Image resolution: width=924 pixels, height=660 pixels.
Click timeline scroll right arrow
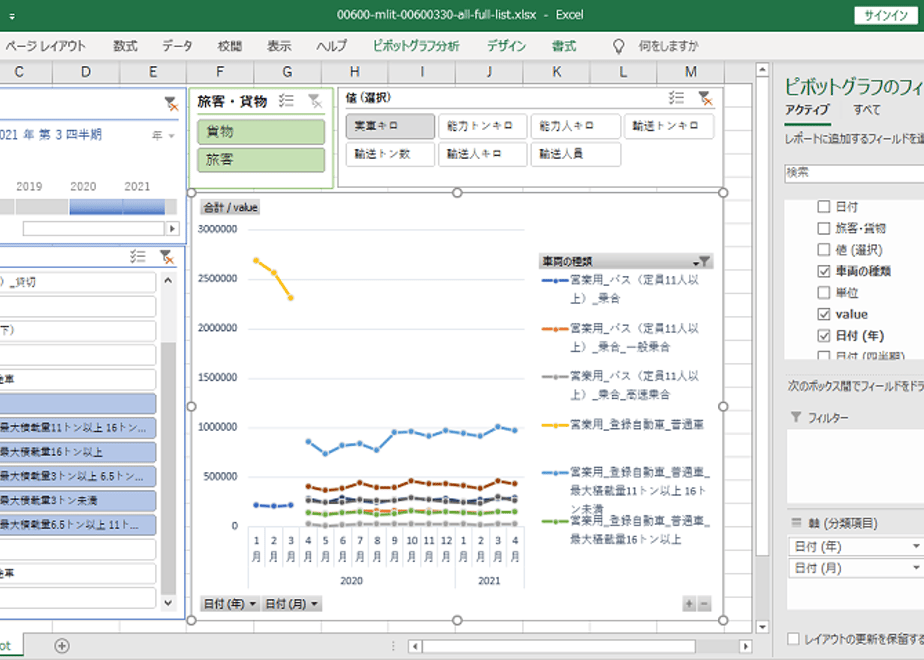click(x=172, y=228)
